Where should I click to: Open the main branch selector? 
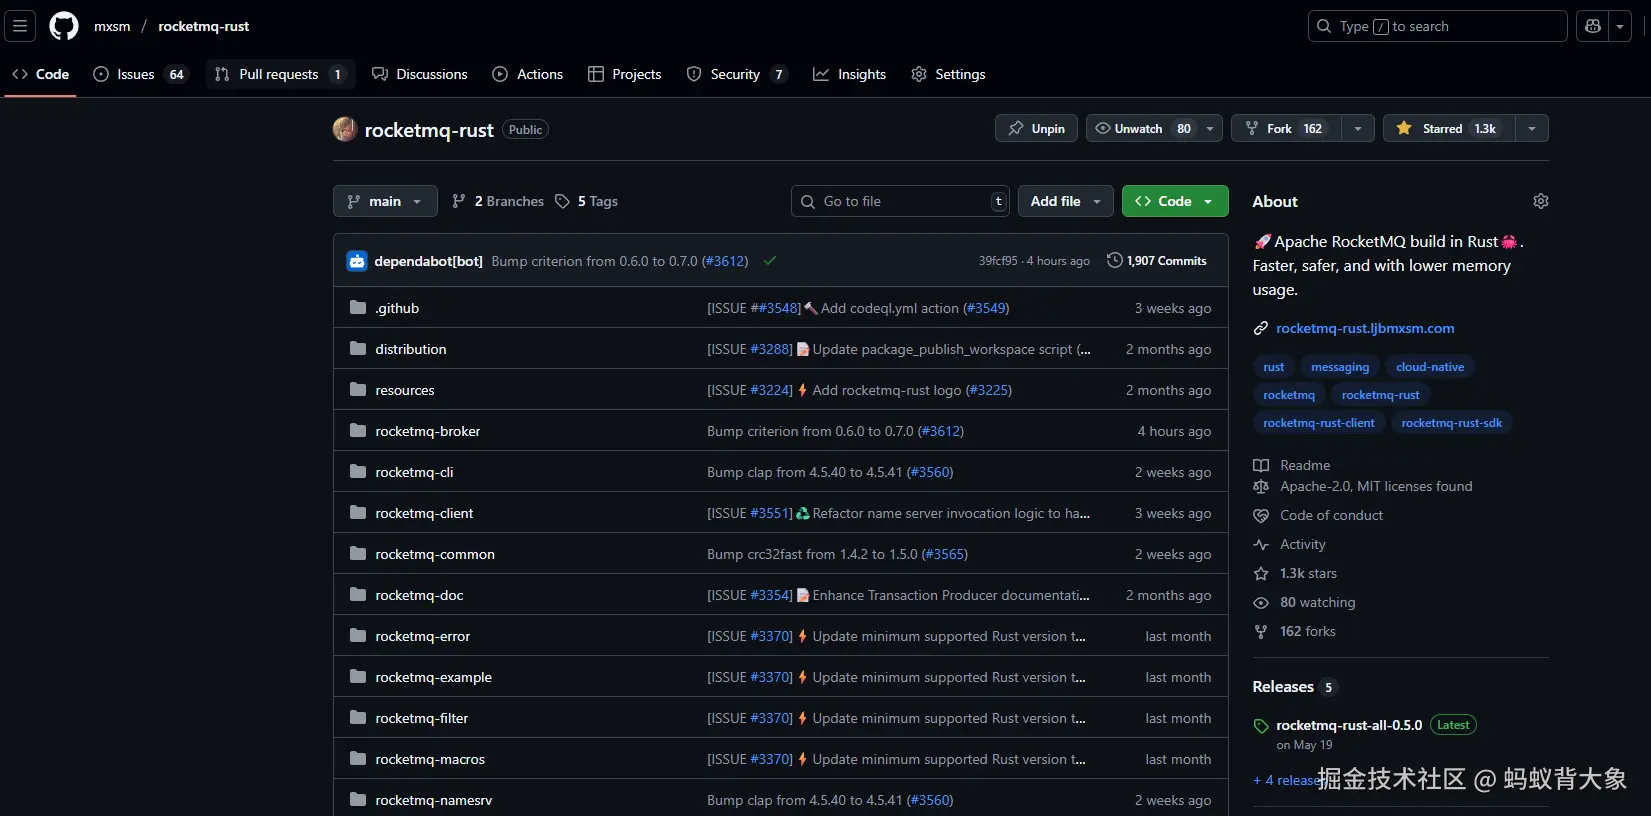(x=385, y=201)
